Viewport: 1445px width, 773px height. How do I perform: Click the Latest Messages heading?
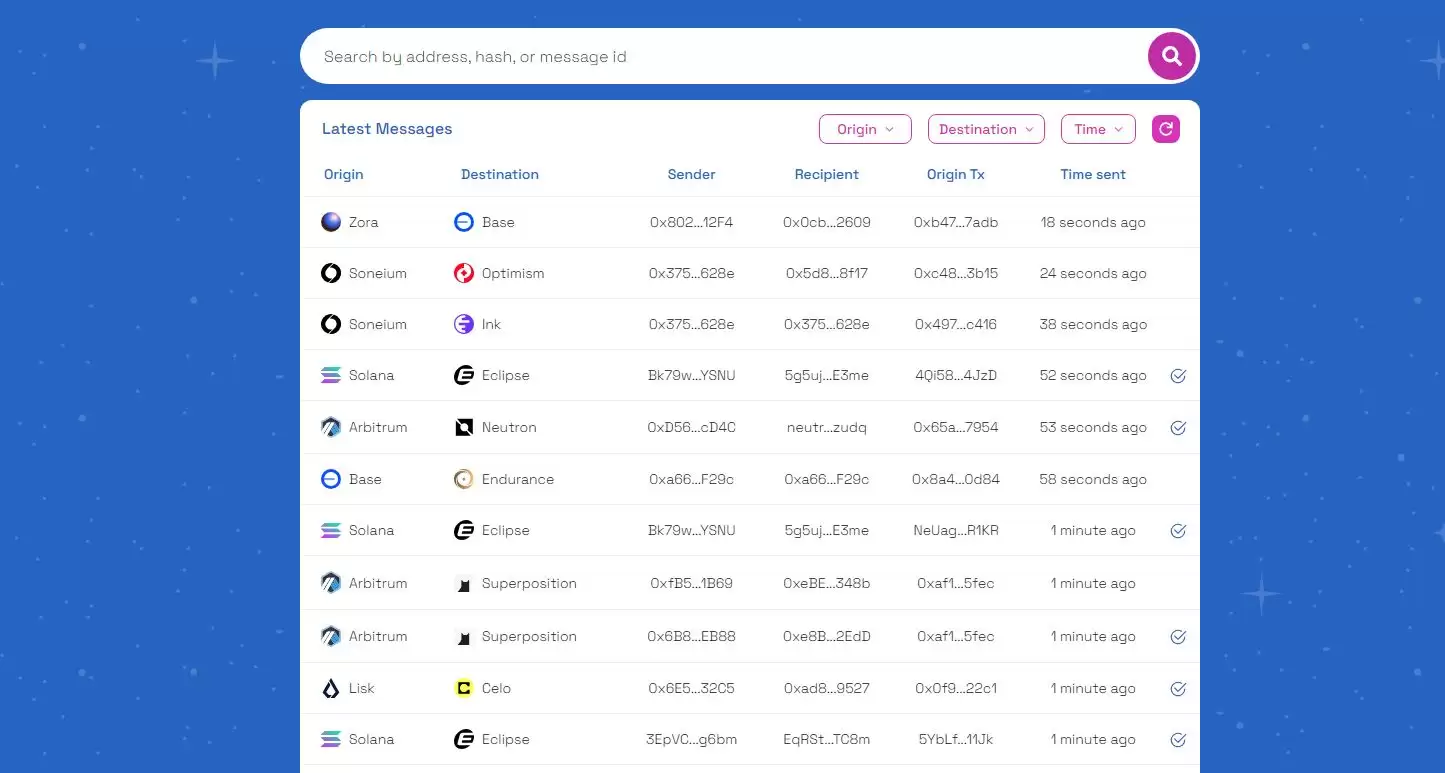tap(387, 129)
